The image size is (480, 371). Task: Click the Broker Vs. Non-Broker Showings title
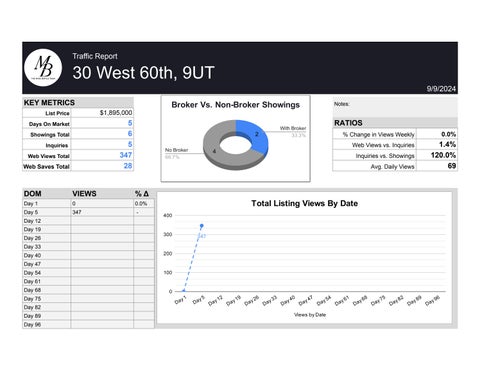coord(235,105)
